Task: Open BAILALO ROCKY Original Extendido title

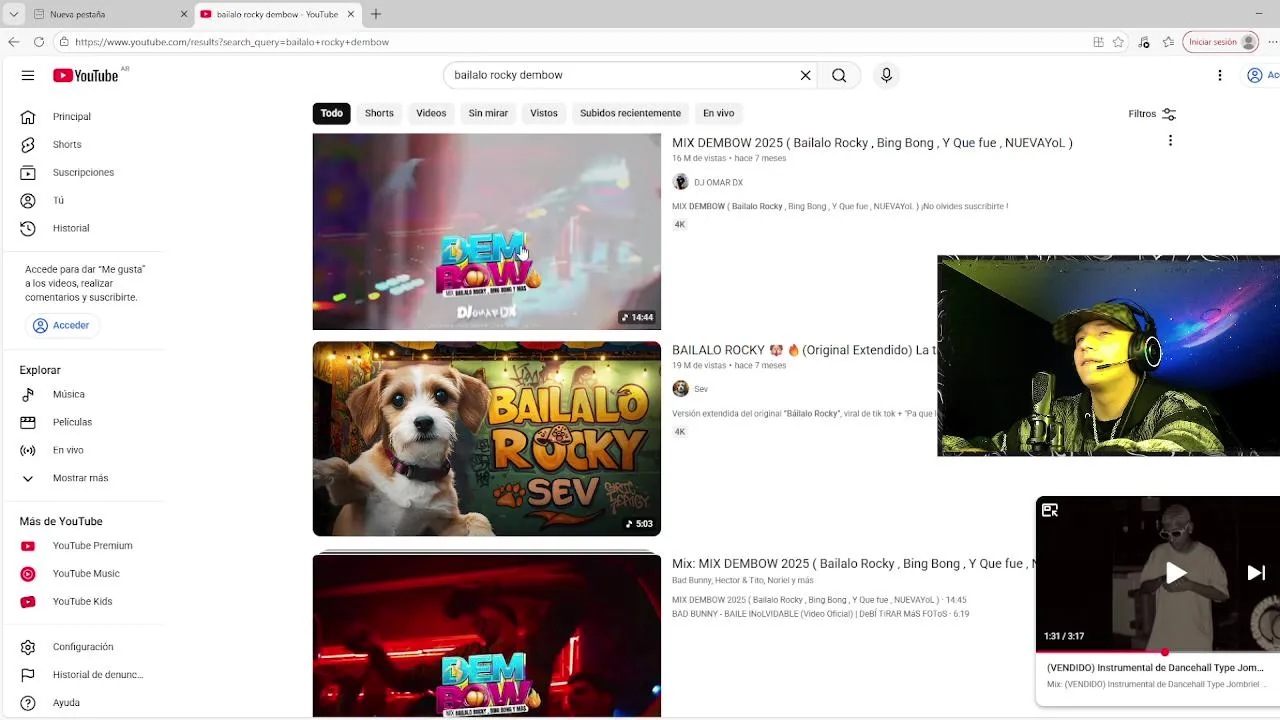Action: (804, 350)
